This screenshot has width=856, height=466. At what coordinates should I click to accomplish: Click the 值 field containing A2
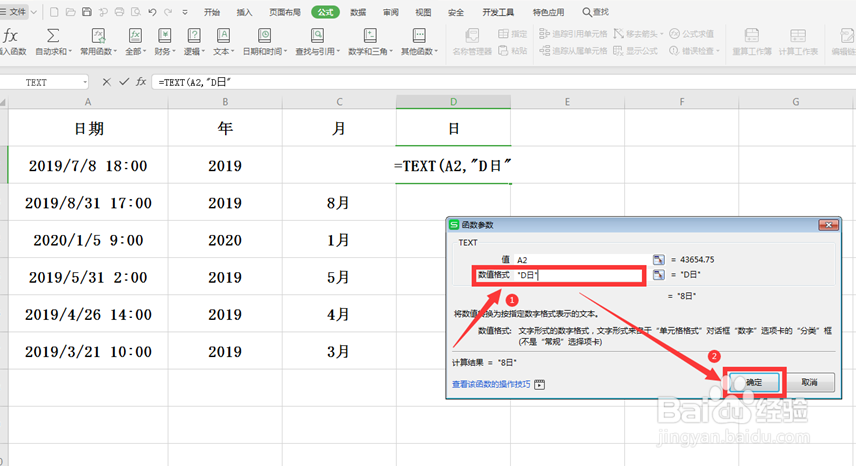580,260
